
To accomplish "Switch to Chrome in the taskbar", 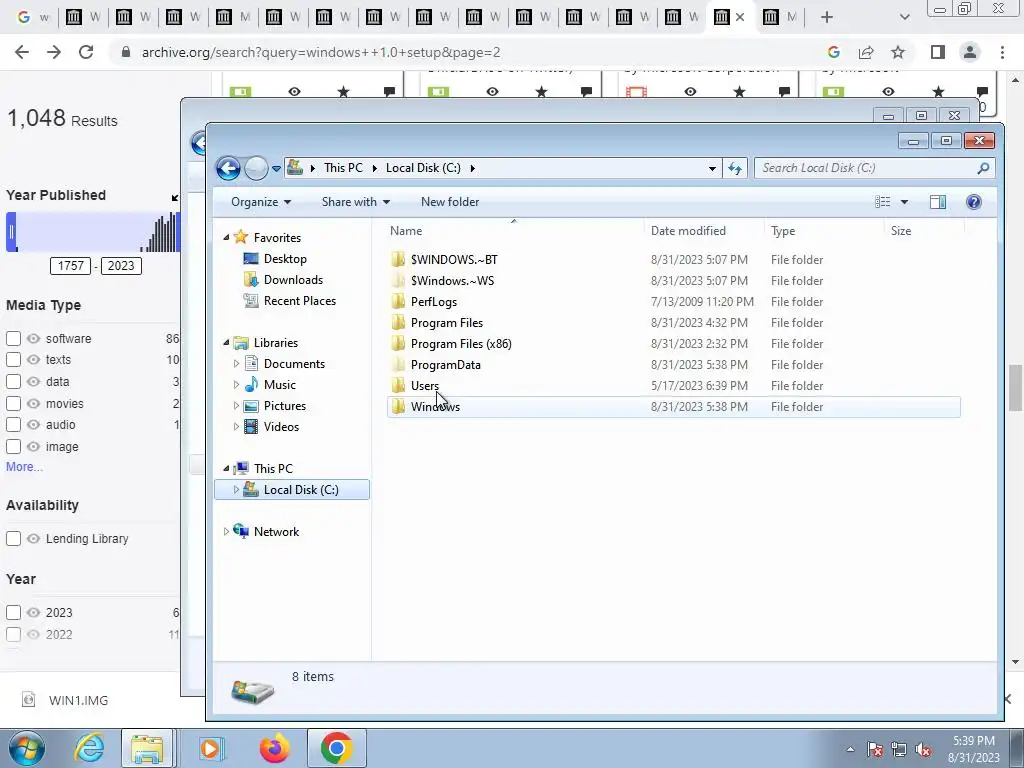I will click(x=336, y=748).
